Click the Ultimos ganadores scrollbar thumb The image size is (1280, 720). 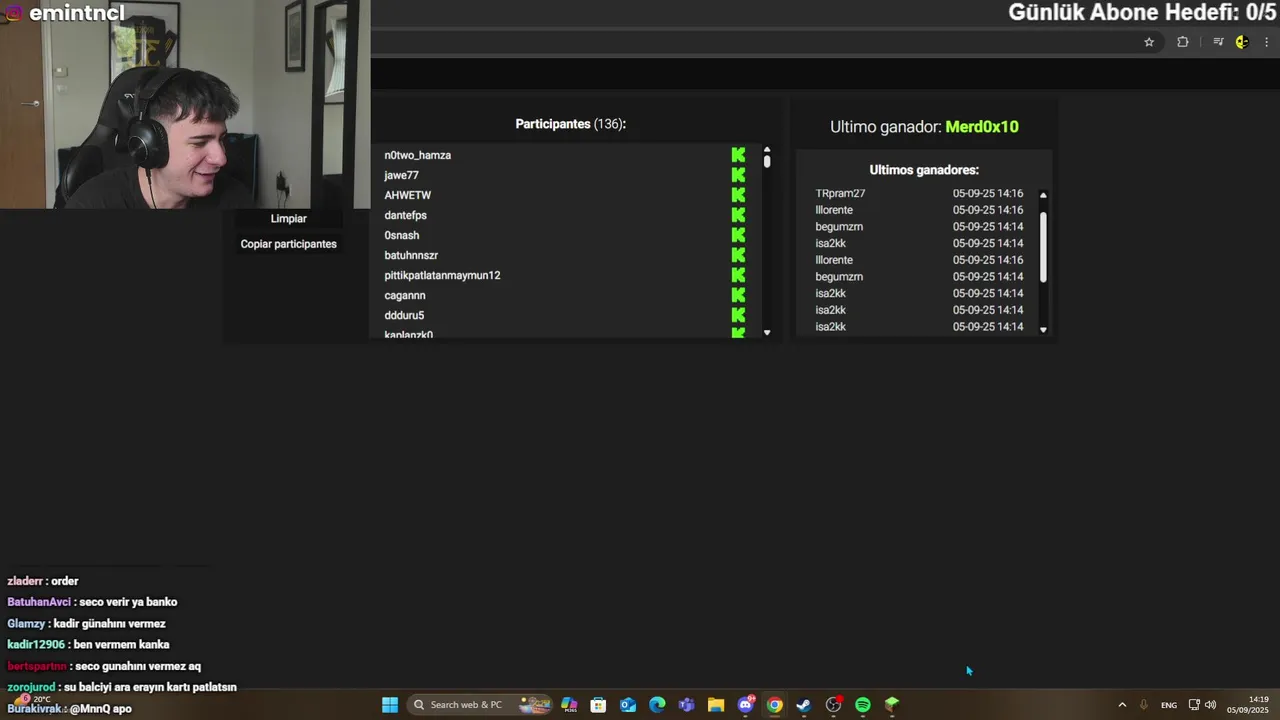coord(1043,247)
